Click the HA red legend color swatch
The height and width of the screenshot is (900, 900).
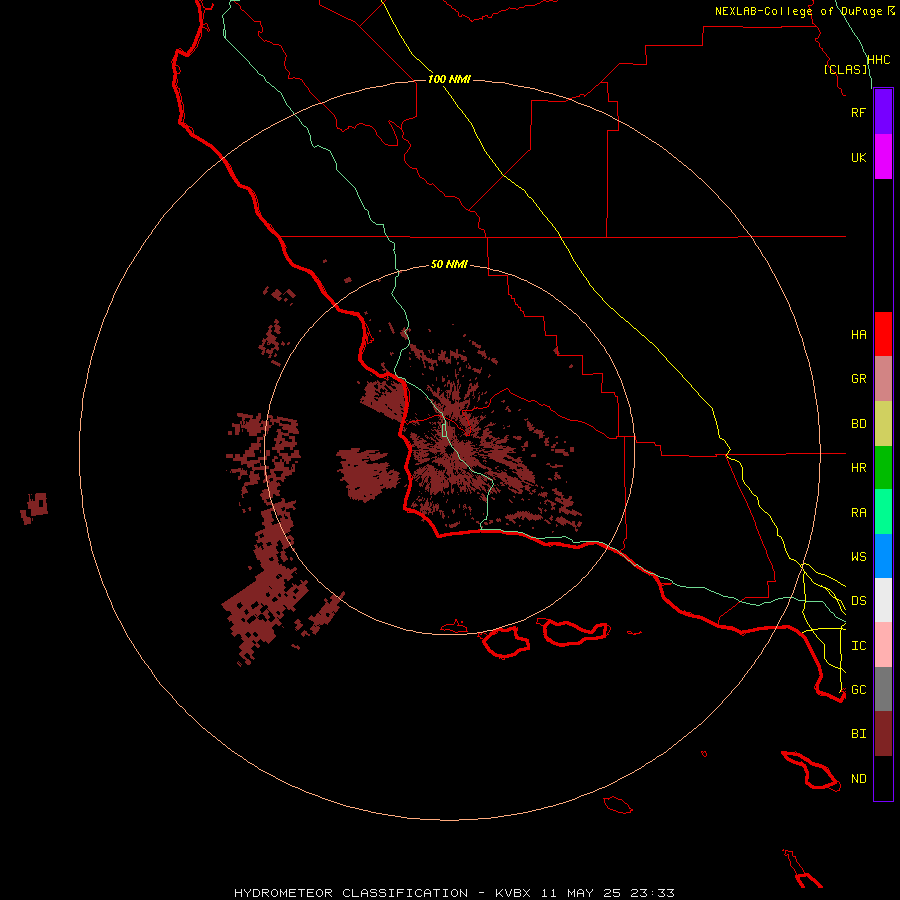point(883,334)
